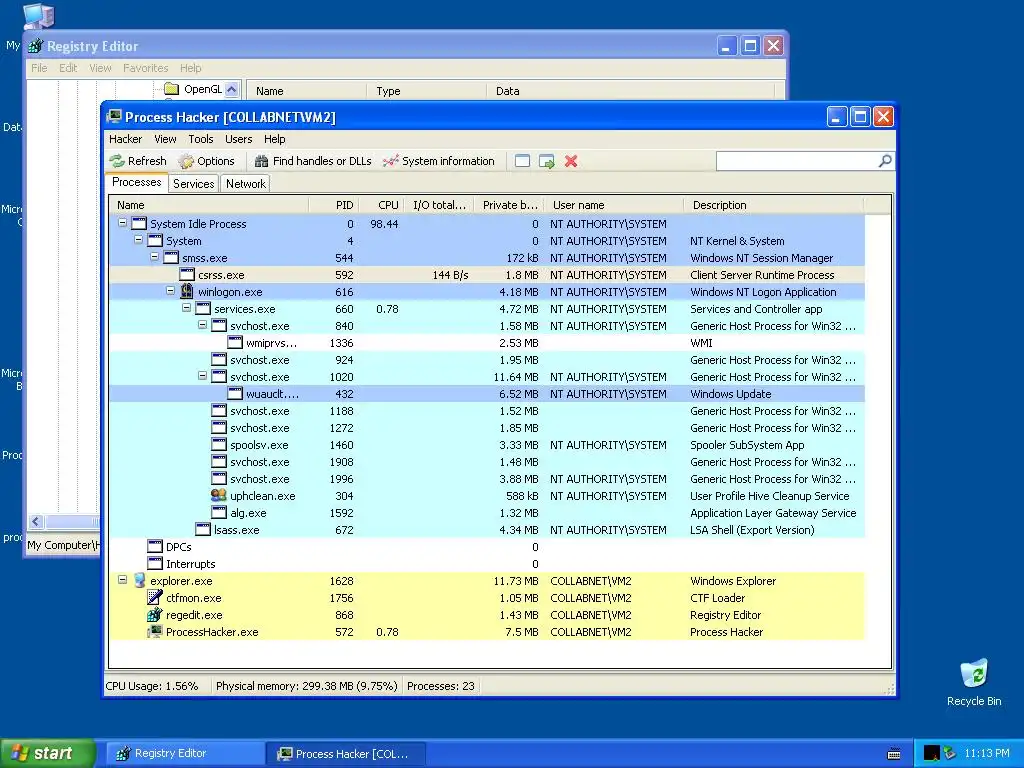Viewport: 1024px width, 768px height.
Task: Click the Recycle Bin desktop icon
Action: [x=974, y=674]
